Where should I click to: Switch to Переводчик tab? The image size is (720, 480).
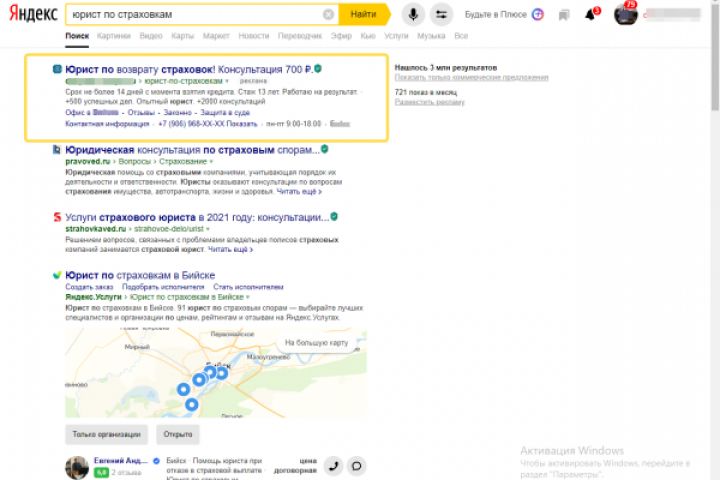pos(300,36)
